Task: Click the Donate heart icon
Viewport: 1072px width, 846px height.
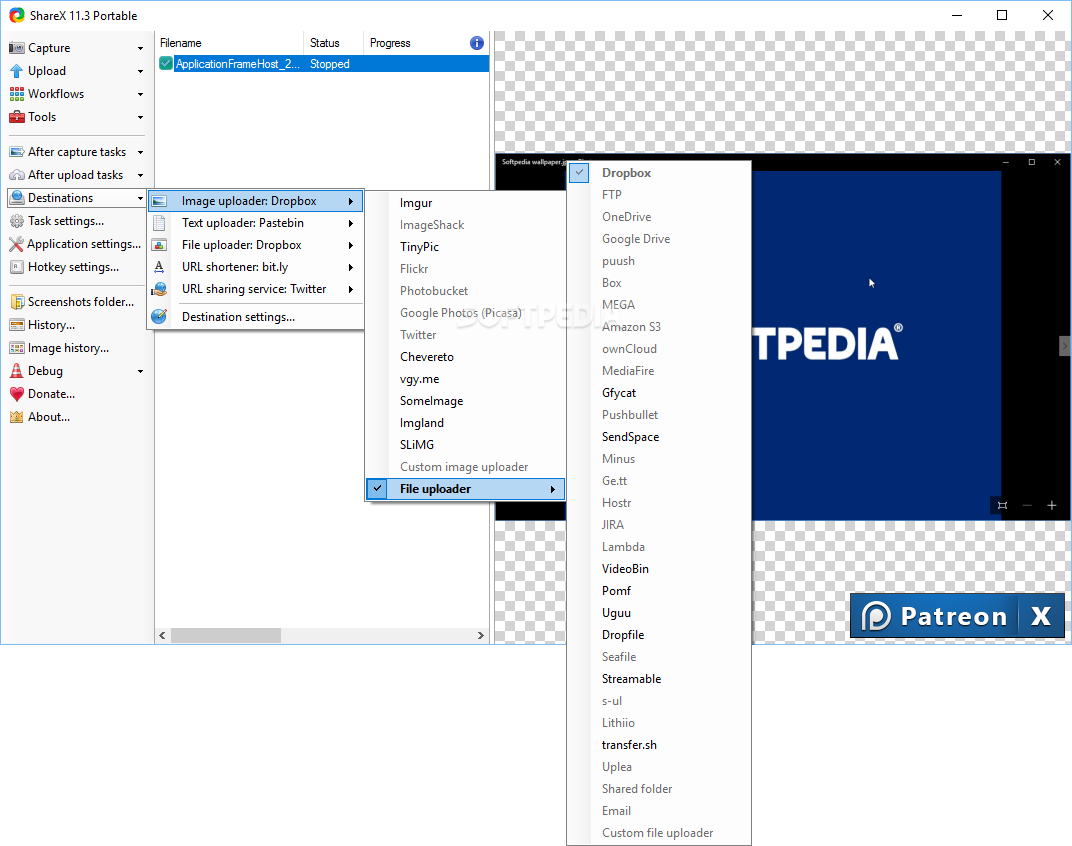Action: click(x=16, y=394)
